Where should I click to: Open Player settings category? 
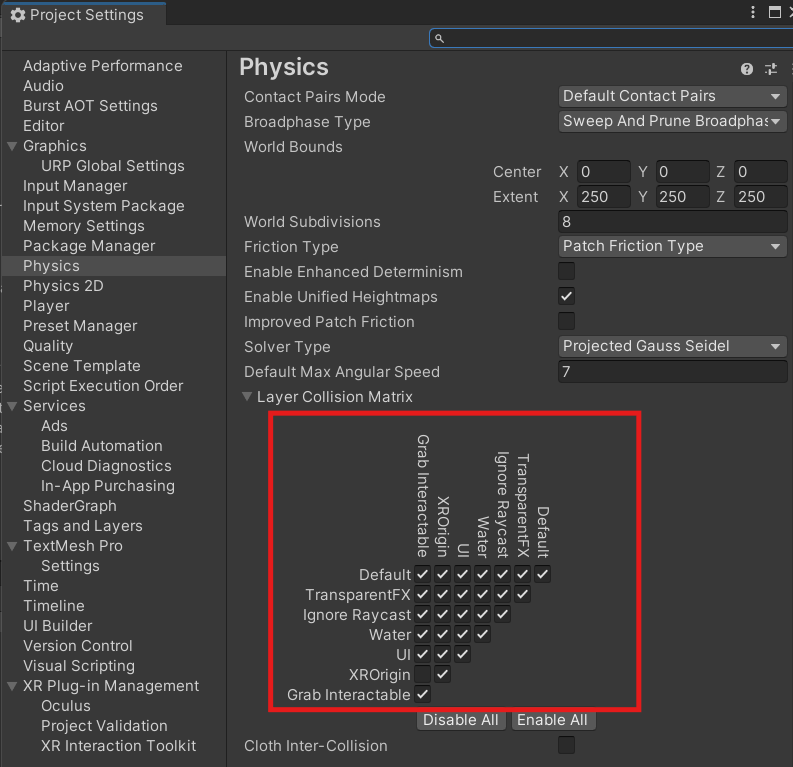tap(46, 306)
